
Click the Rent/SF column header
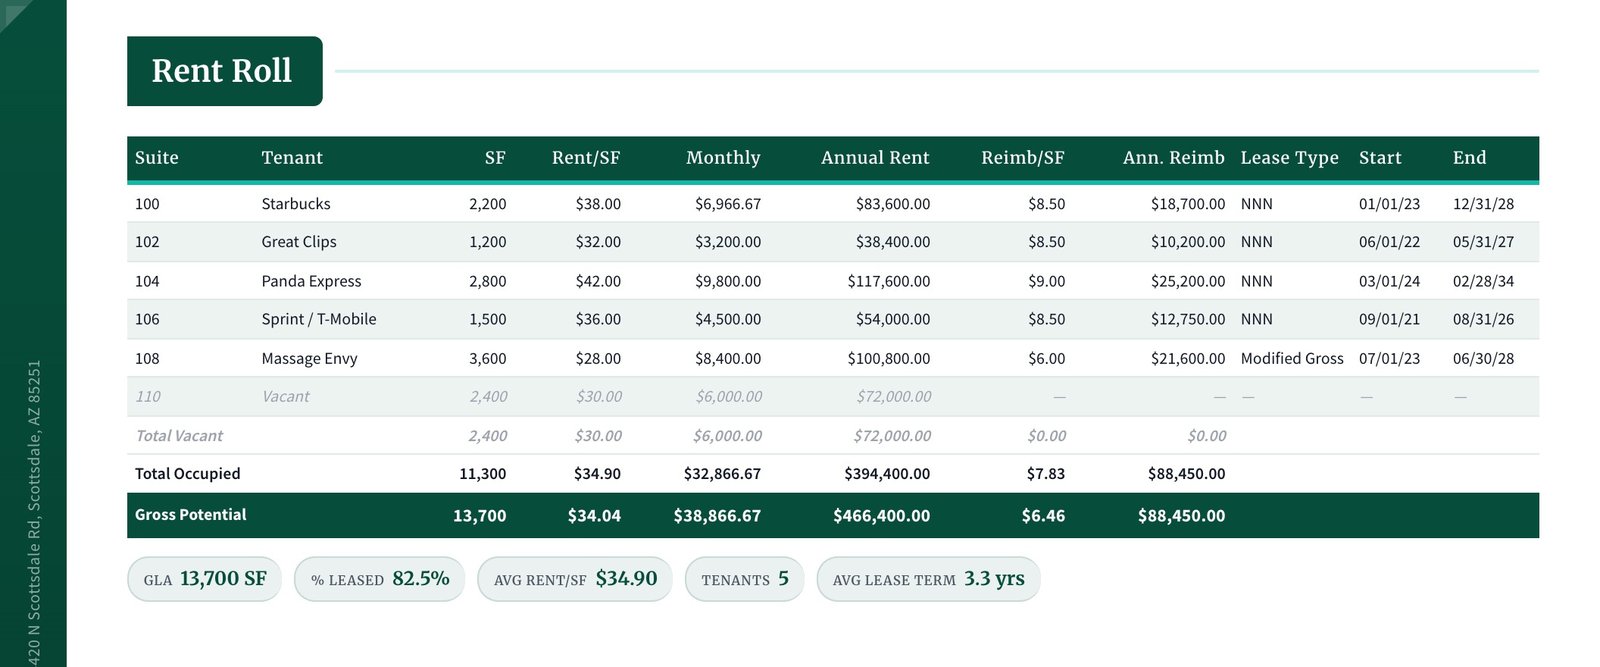tap(586, 158)
